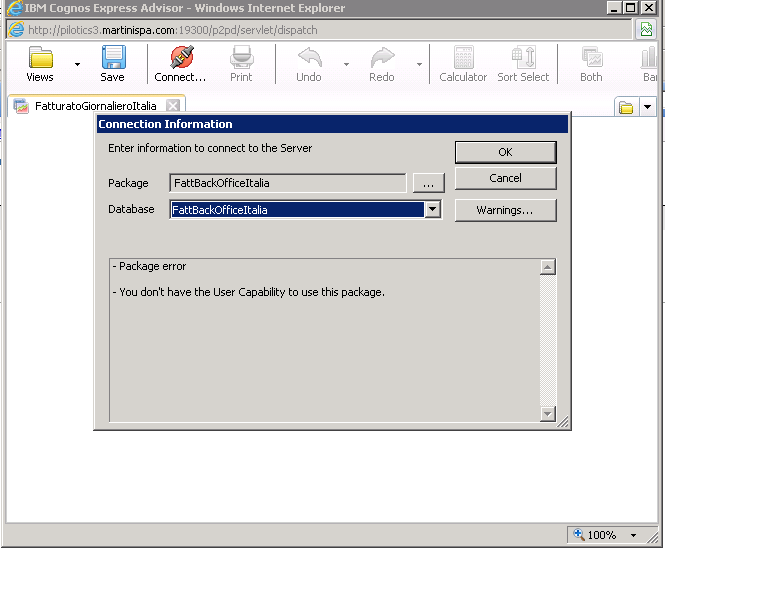The width and height of the screenshot is (768, 614).
Task: Confirm the connection with OK
Action: pos(505,152)
